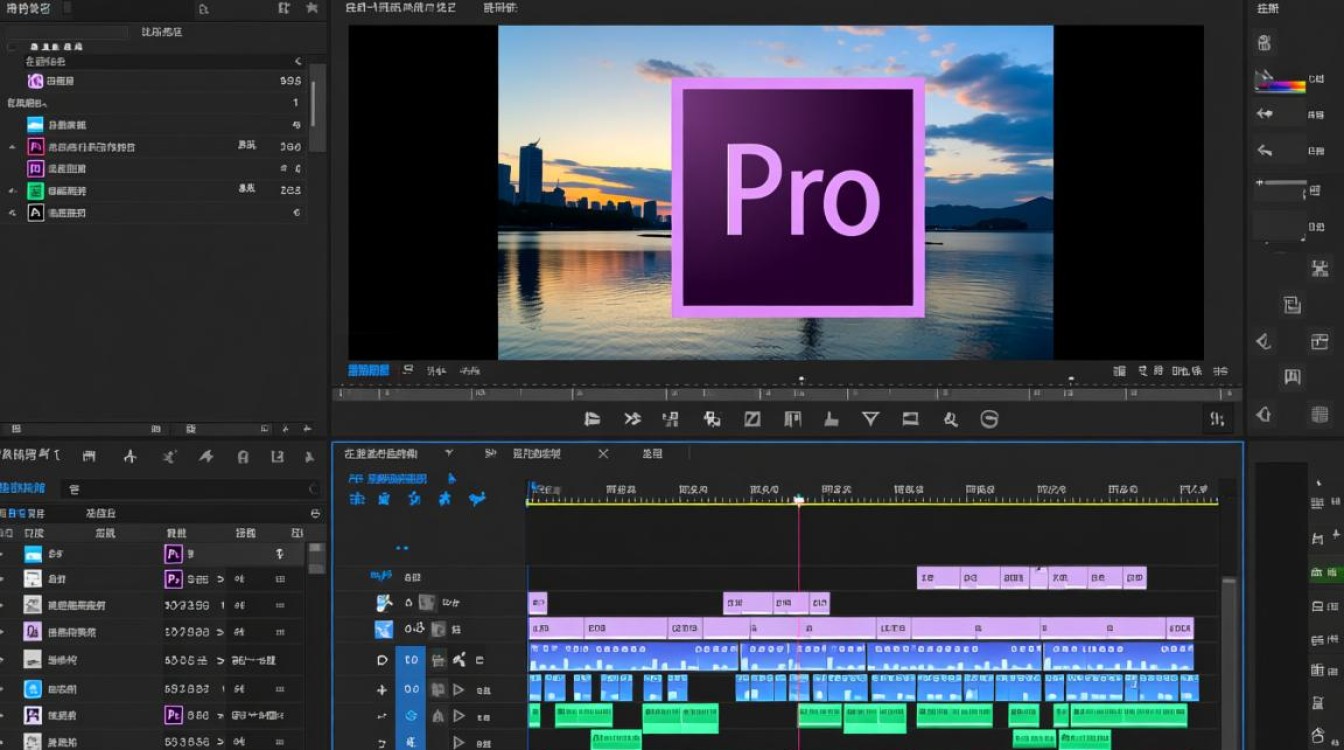Click the Pr badge in the highlighted bin row

click(x=173, y=553)
